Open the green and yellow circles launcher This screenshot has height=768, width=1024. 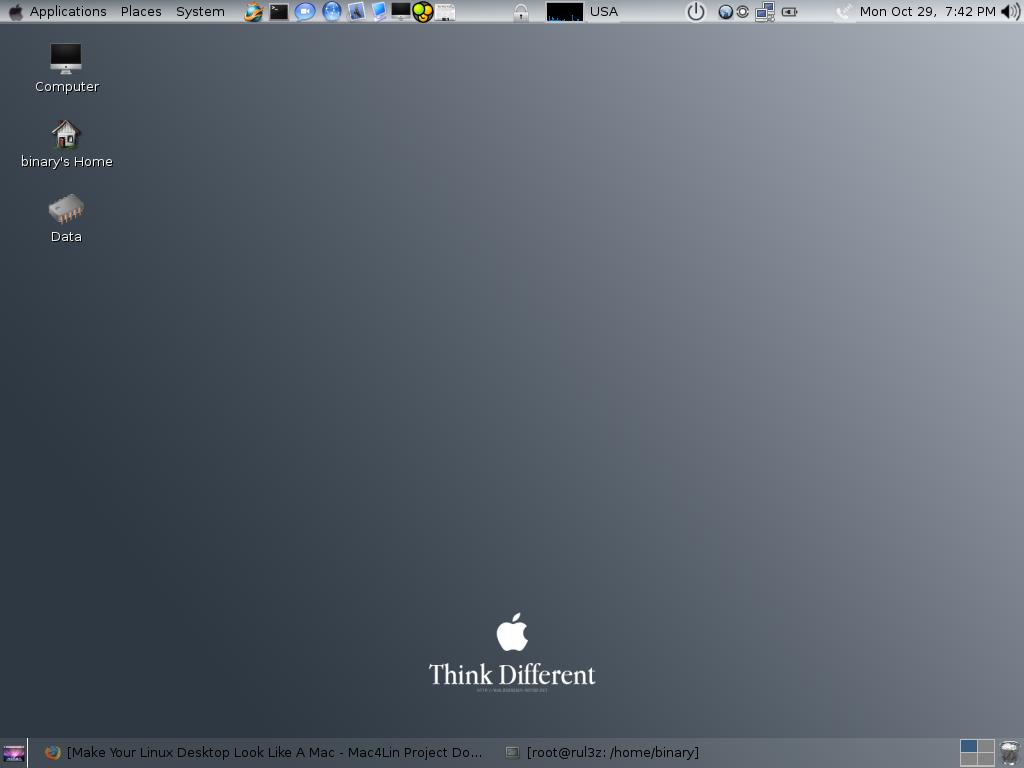tap(423, 12)
